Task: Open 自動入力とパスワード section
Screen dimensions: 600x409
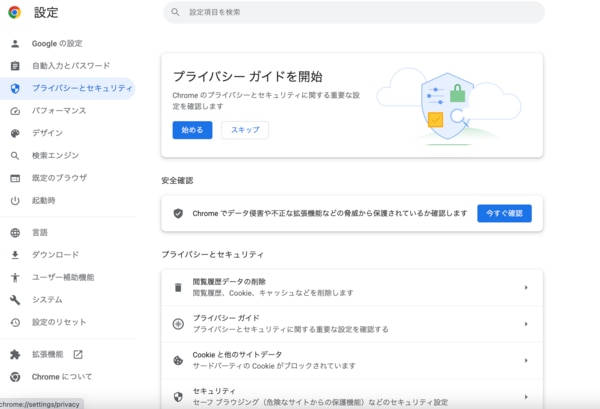Action: pyautogui.click(x=71, y=66)
